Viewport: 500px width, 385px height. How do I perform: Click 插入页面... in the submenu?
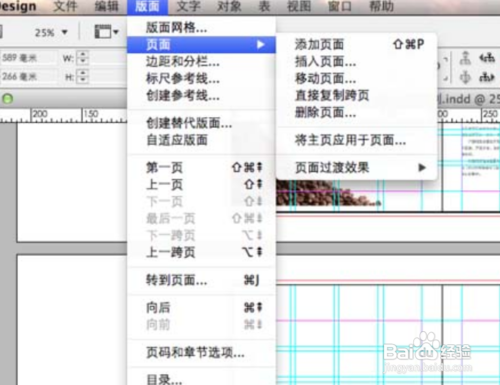click(x=356, y=61)
